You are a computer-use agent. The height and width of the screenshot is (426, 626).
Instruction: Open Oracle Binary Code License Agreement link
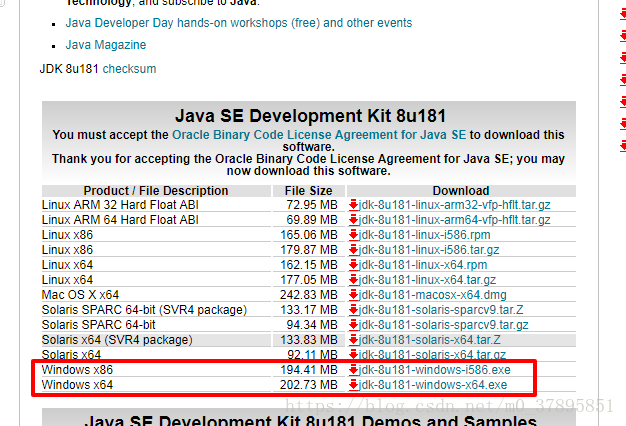pyautogui.click(x=319, y=135)
